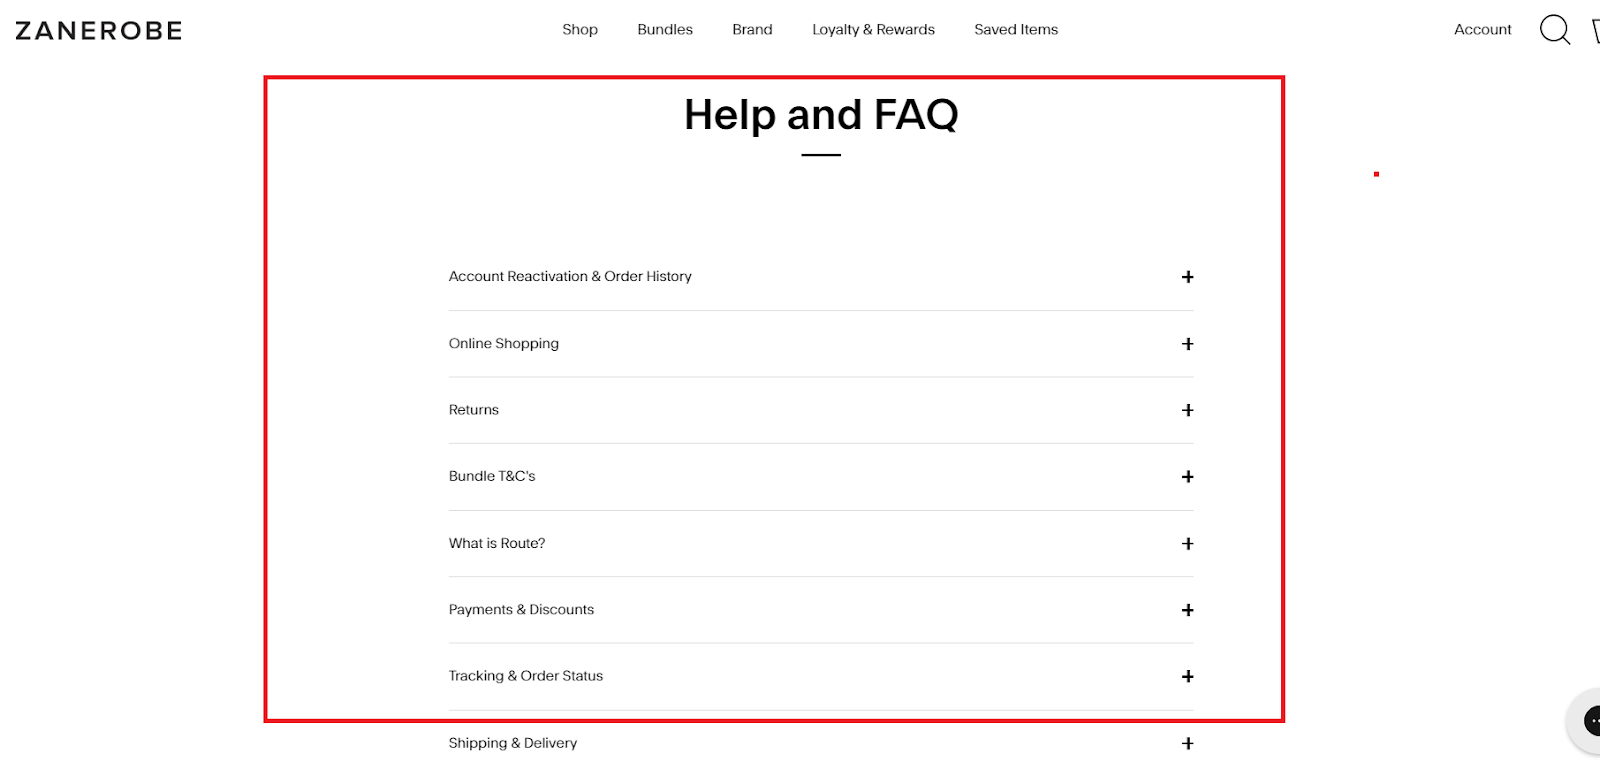Click the Account Reactivation & Order History title
This screenshot has width=1600, height=769.
point(570,276)
